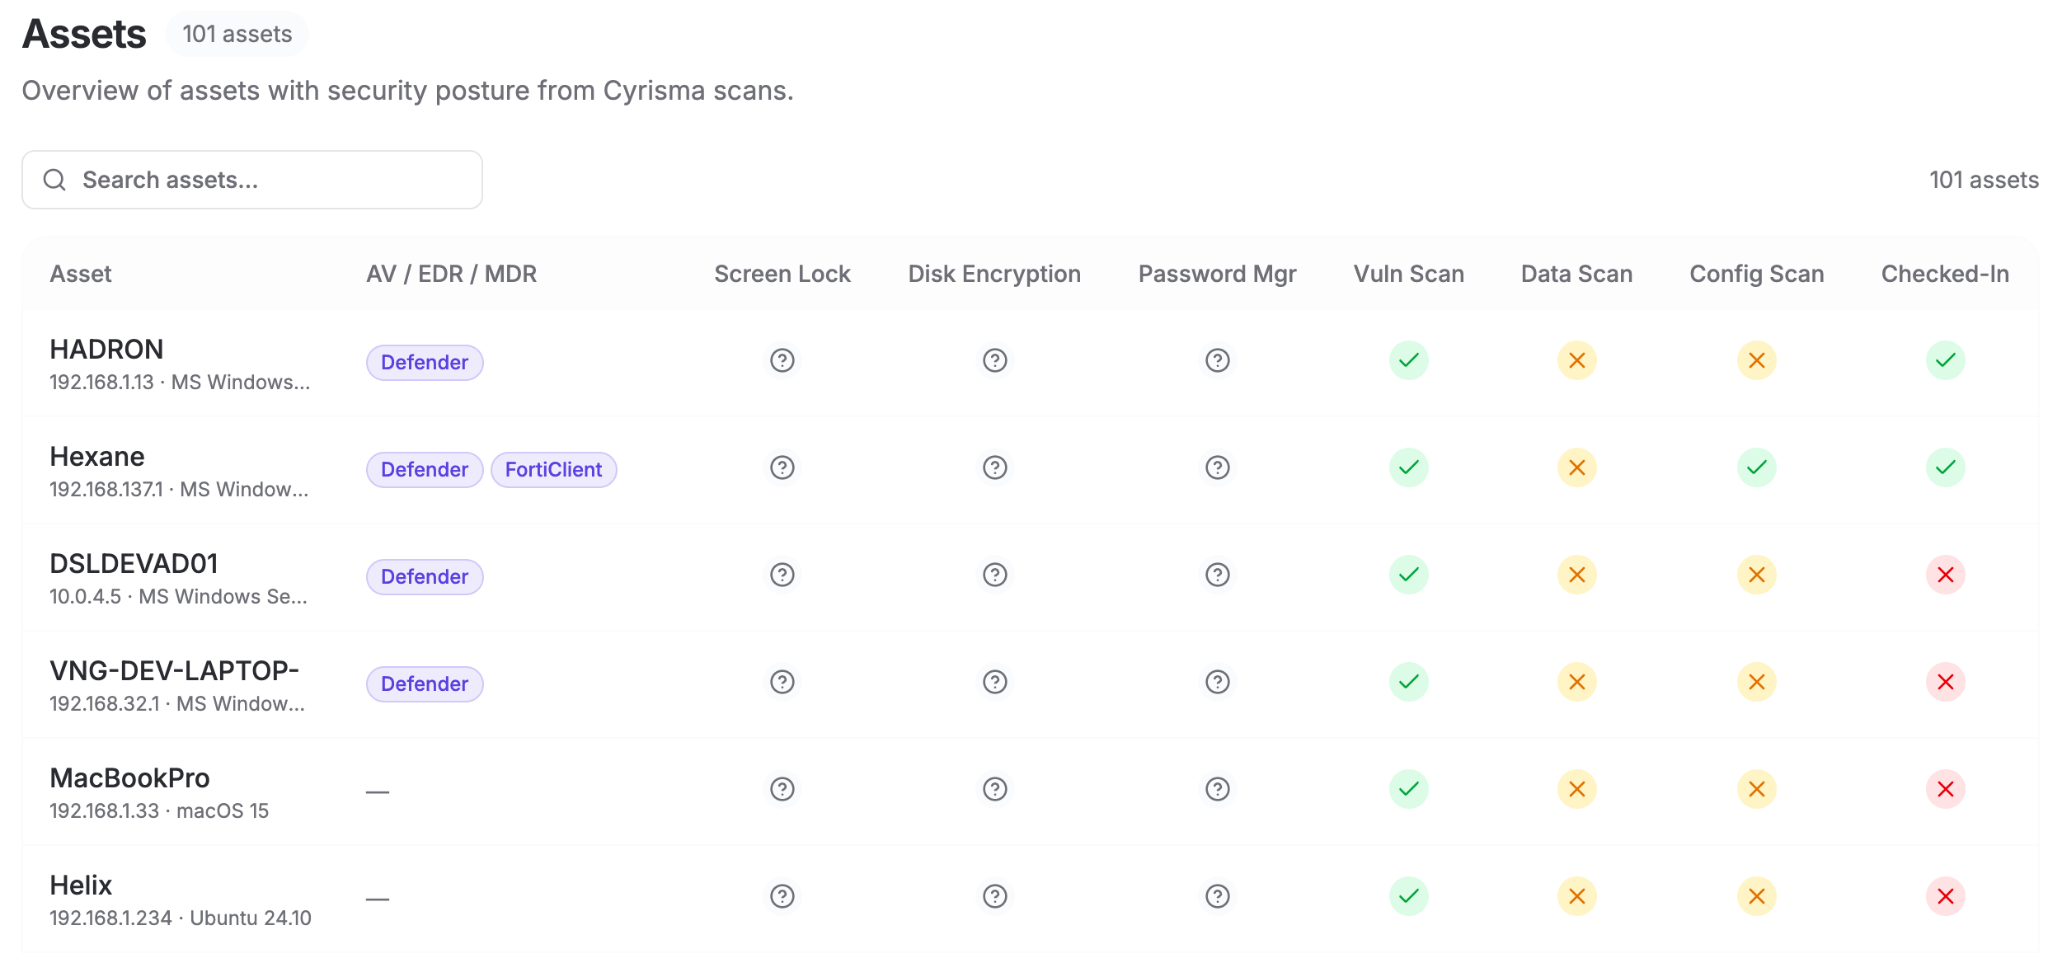
Task: Click the 192.168.1.33 · macOS 15 text
Action: click(x=159, y=811)
